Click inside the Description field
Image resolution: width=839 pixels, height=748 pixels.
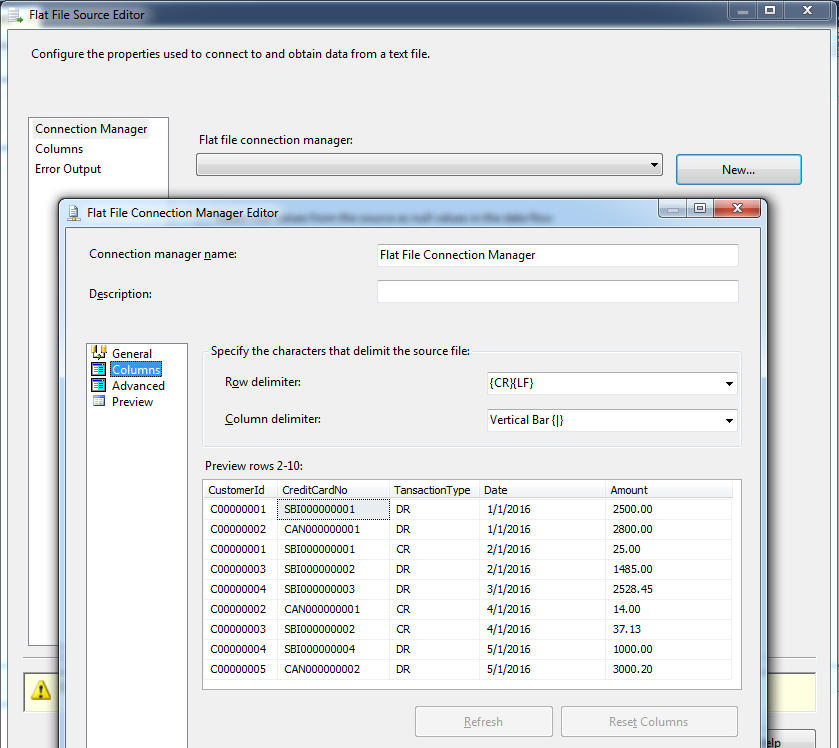556,293
